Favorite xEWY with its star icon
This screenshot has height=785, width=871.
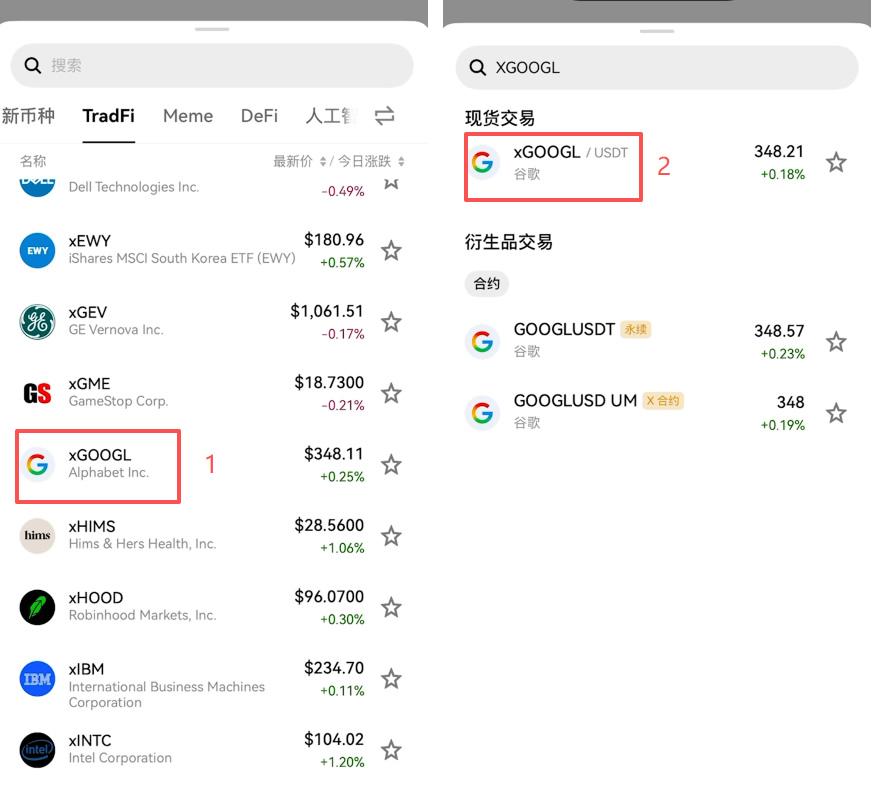[x=391, y=251]
